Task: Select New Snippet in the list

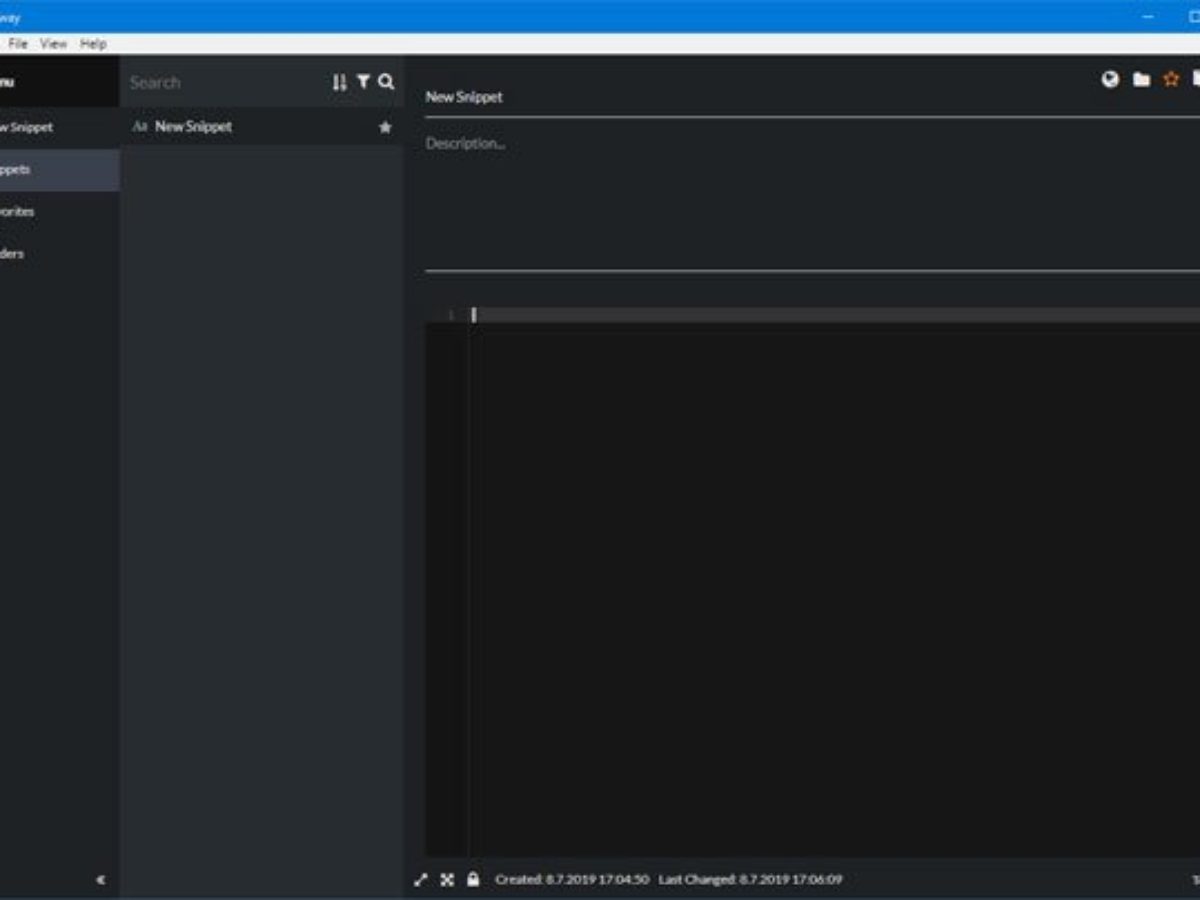Action: tap(262, 127)
